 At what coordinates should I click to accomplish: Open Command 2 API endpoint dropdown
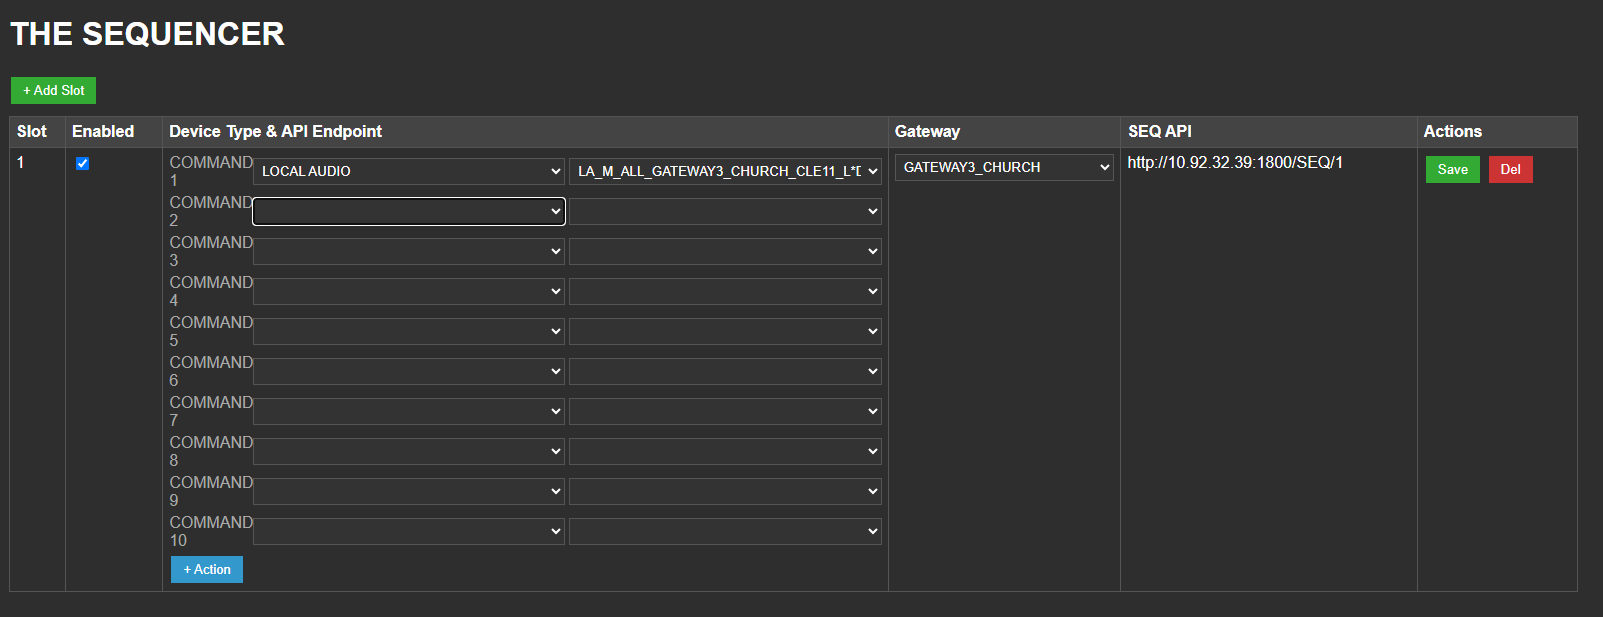(725, 211)
